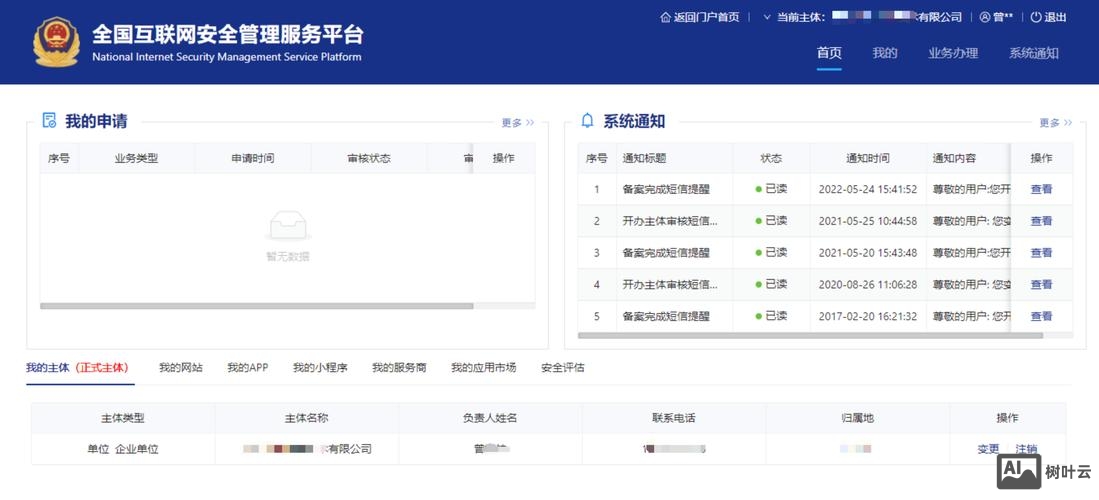Log out using 退出
Screen dimensions: 1099x500
click(x=1055, y=18)
